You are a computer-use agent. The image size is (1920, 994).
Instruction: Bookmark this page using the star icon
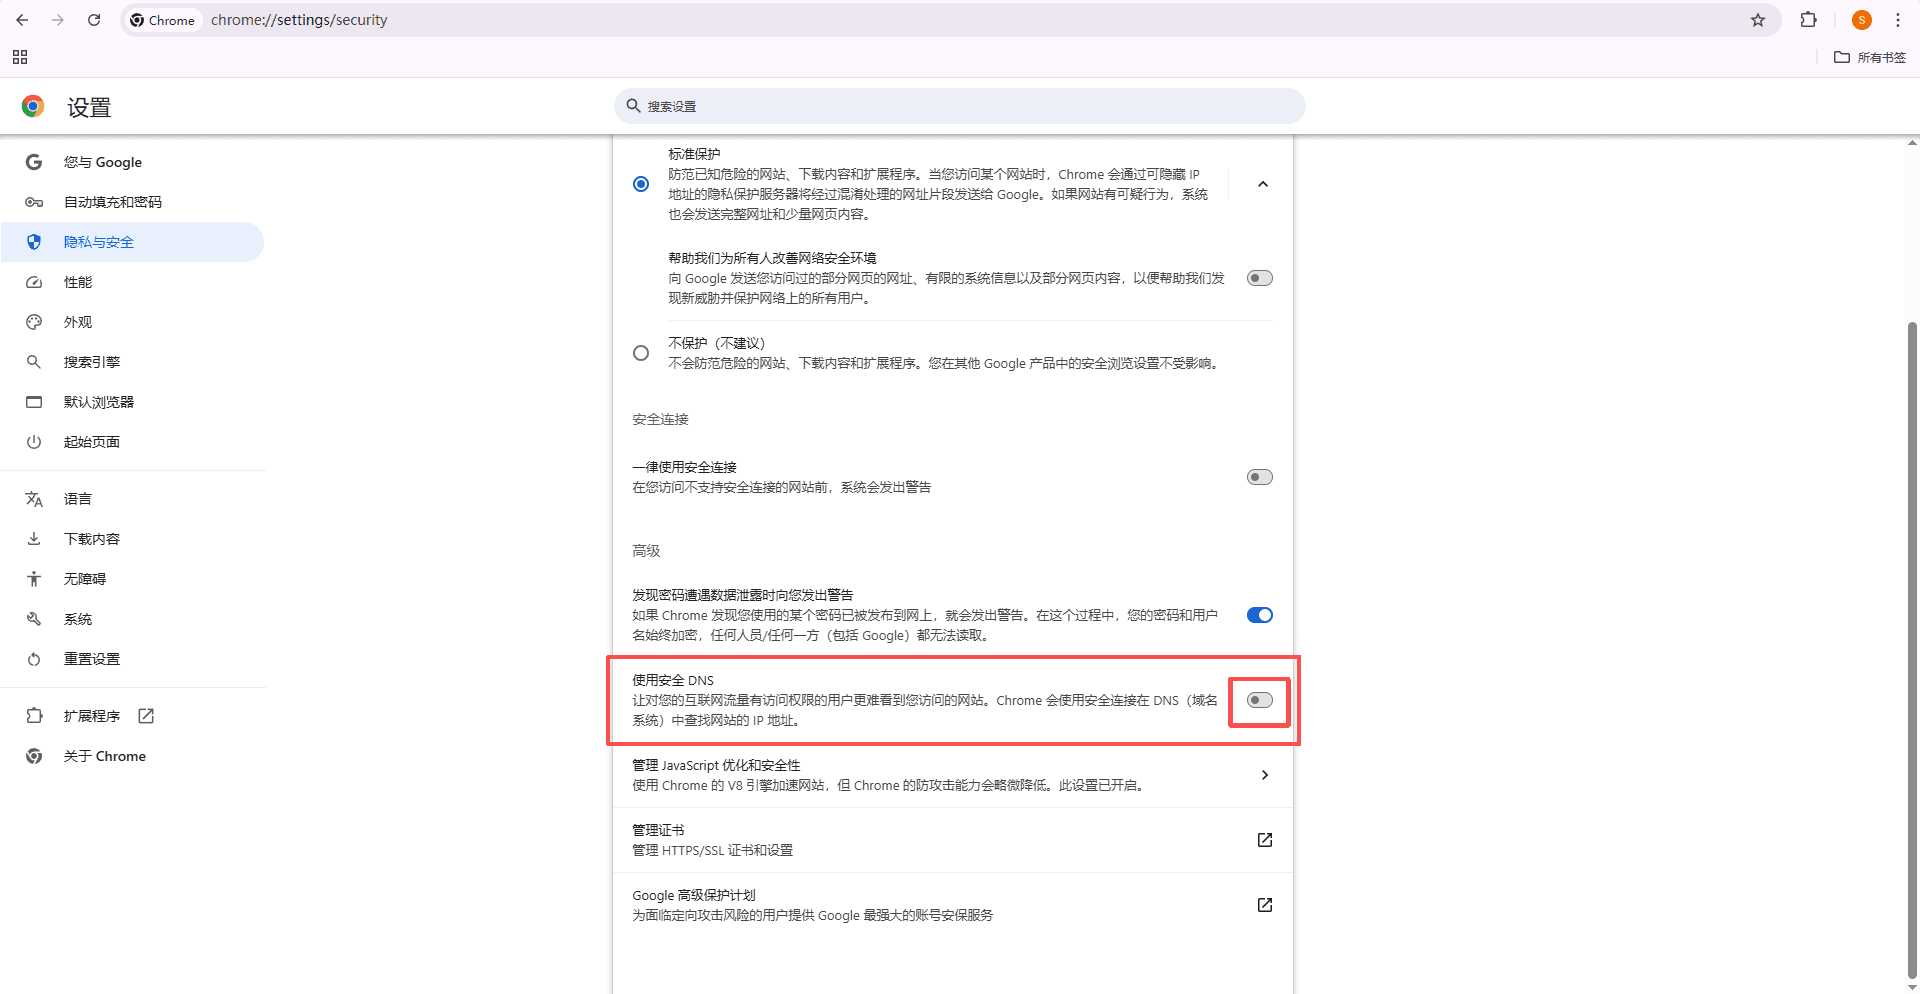pos(1758,20)
